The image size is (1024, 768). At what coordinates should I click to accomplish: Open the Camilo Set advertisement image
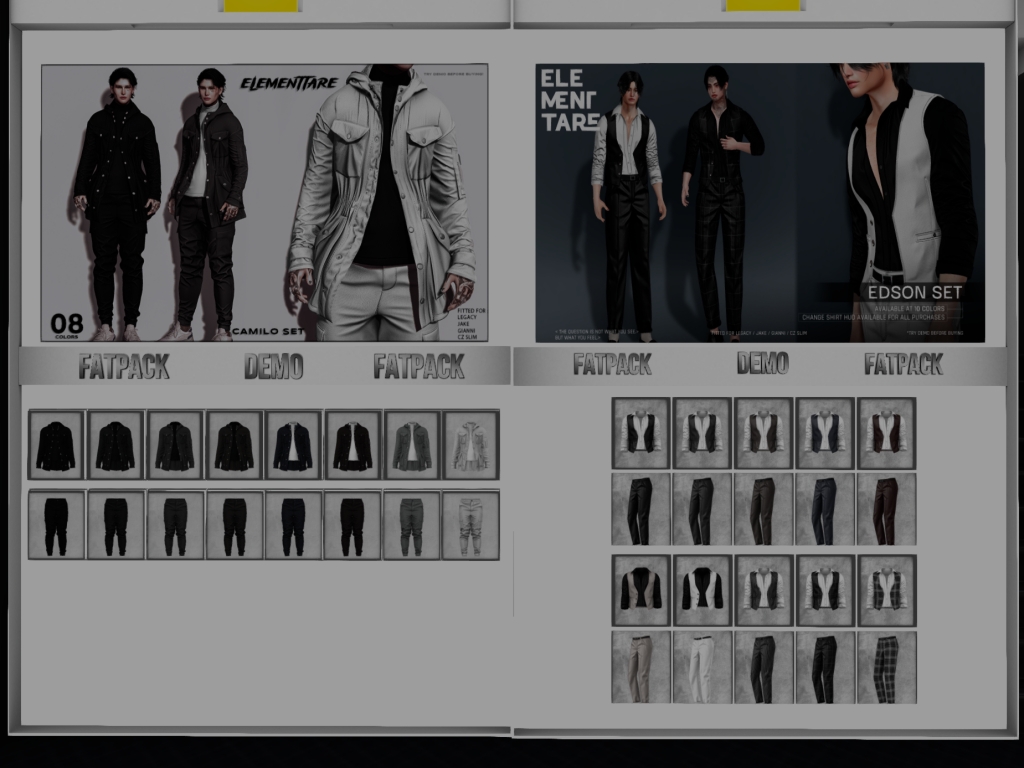[264, 204]
